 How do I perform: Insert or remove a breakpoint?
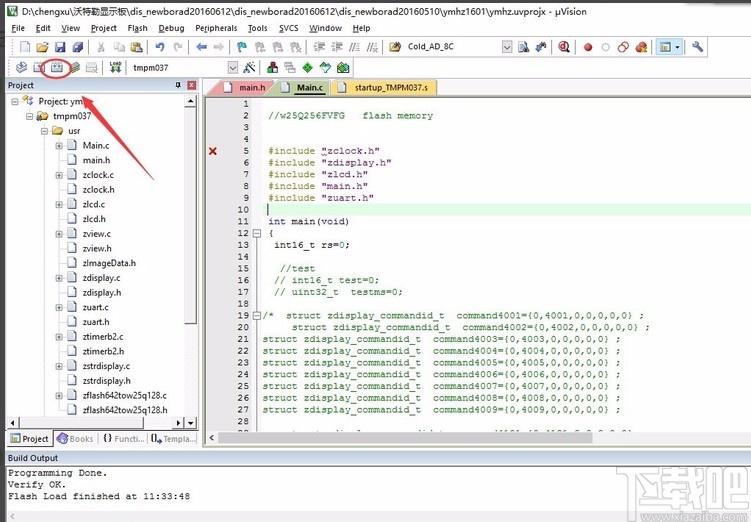tap(588, 47)
